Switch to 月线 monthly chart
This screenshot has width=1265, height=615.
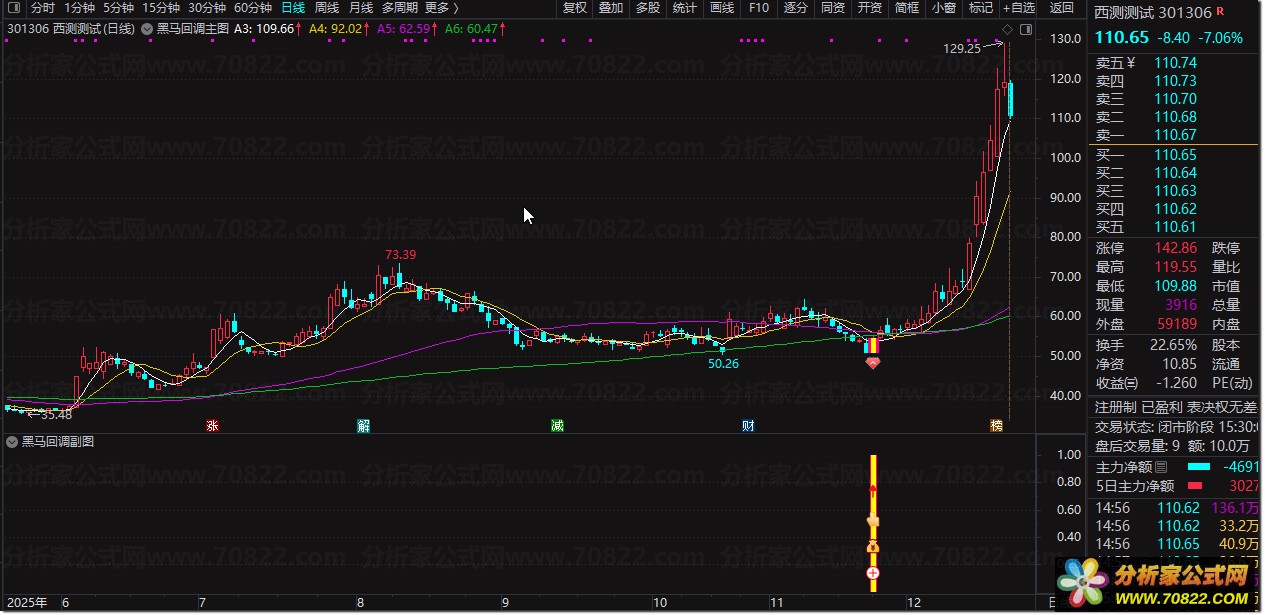[361, 8]
